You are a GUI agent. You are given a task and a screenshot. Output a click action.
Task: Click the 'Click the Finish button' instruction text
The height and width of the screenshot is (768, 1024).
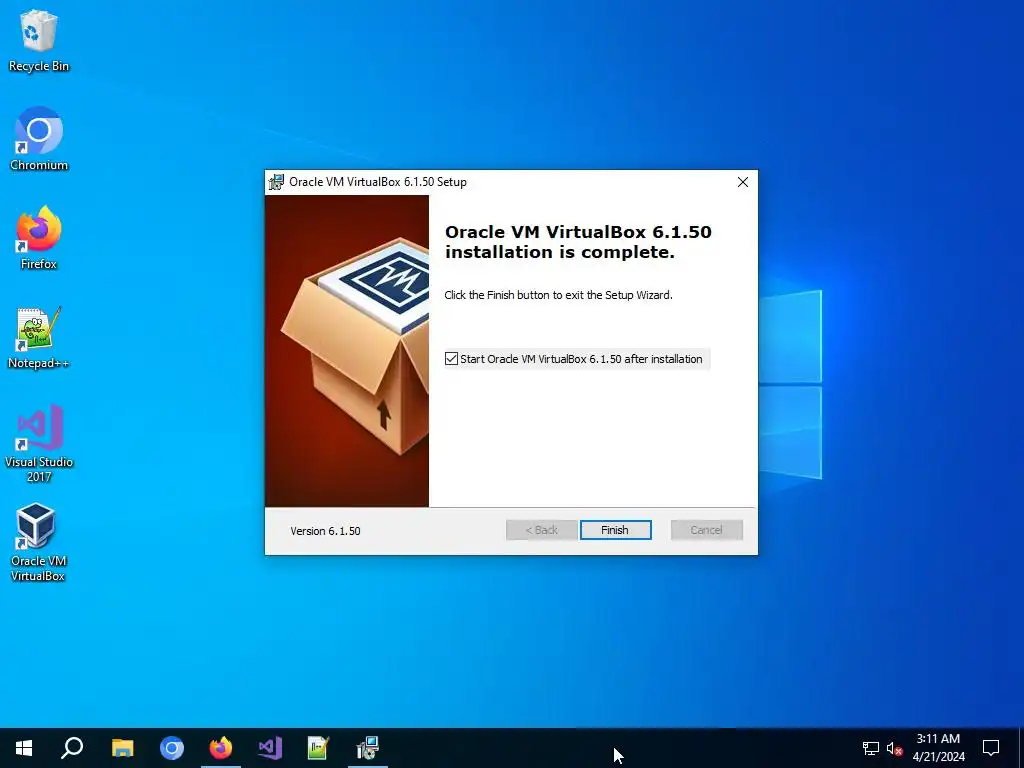(x=558, y=295)
